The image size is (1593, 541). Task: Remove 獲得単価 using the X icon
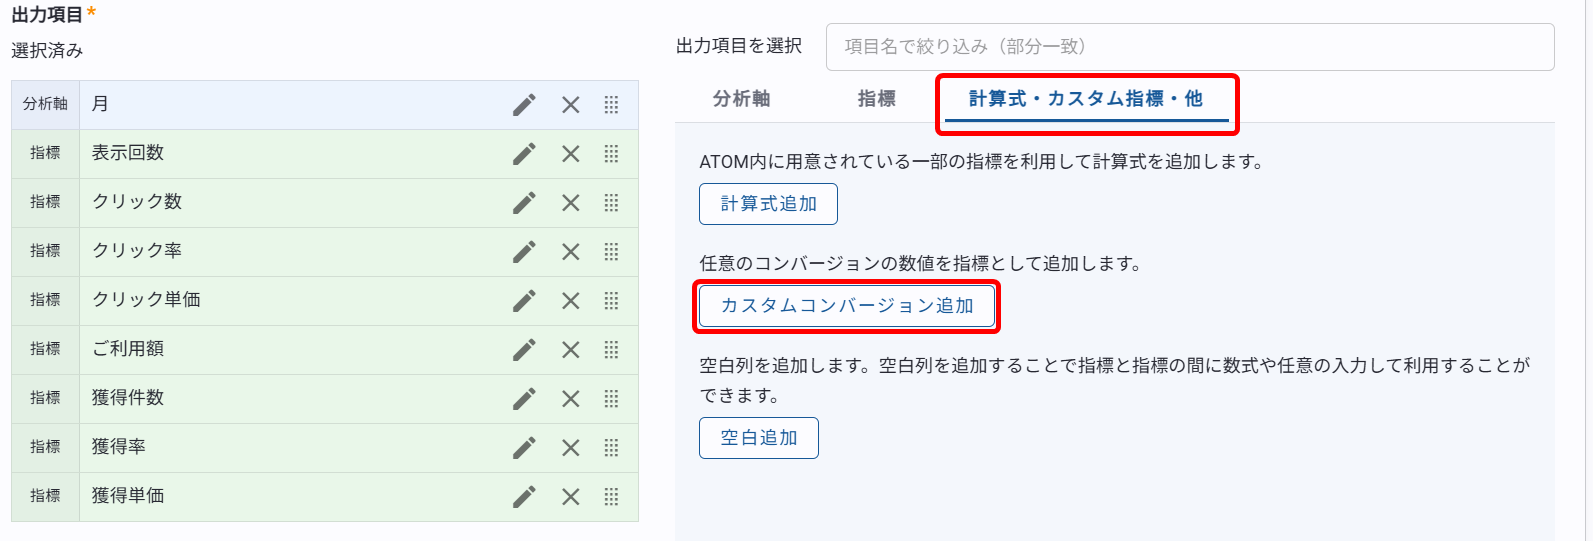571,497
